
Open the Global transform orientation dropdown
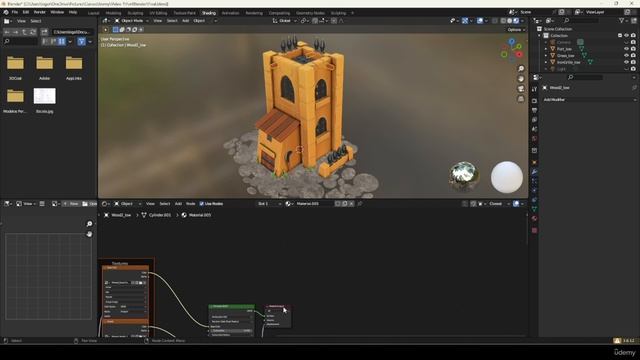coord(284,21)
